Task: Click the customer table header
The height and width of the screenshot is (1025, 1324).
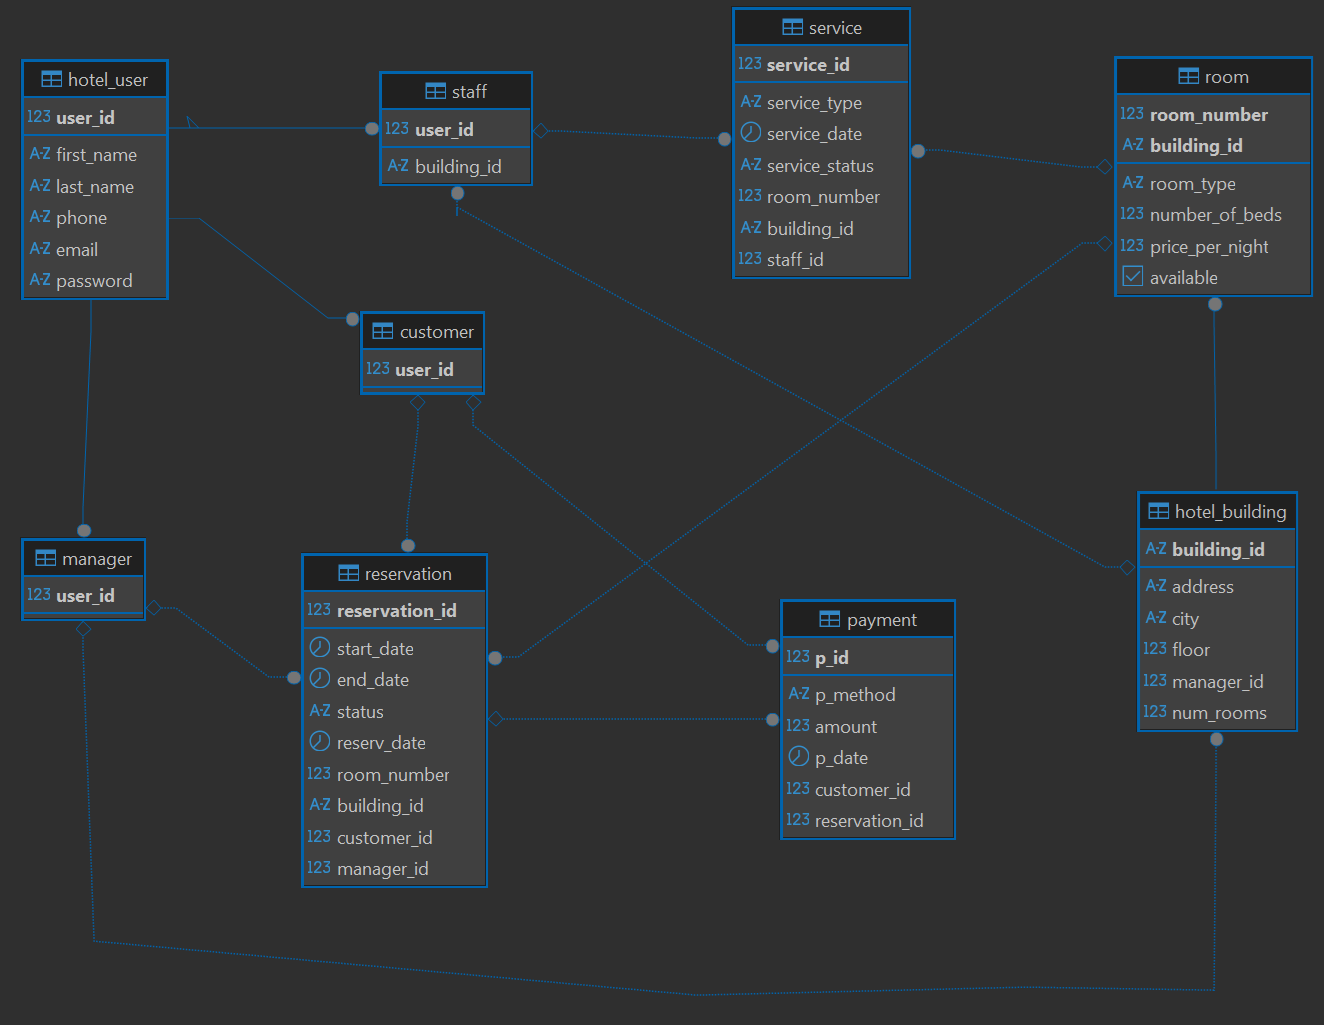Action: click(436, 331)
